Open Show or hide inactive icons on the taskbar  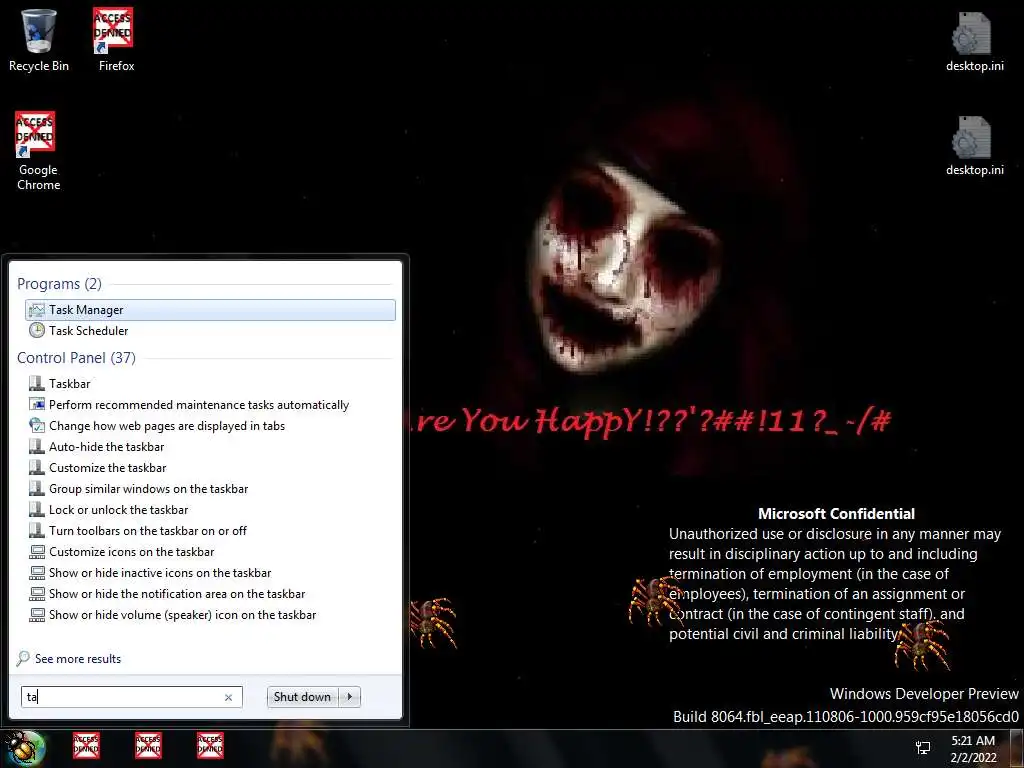pyautogui.click(x=210, y=572)
